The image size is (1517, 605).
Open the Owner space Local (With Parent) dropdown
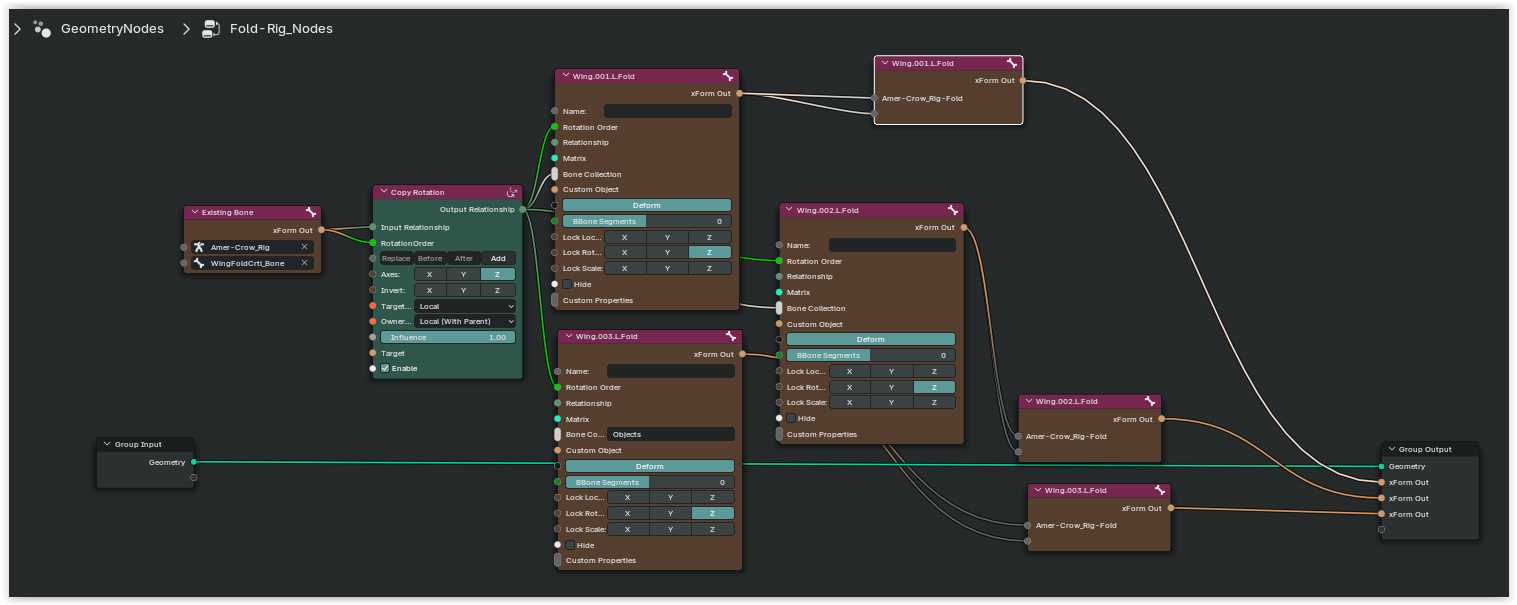tap(465, 321)
